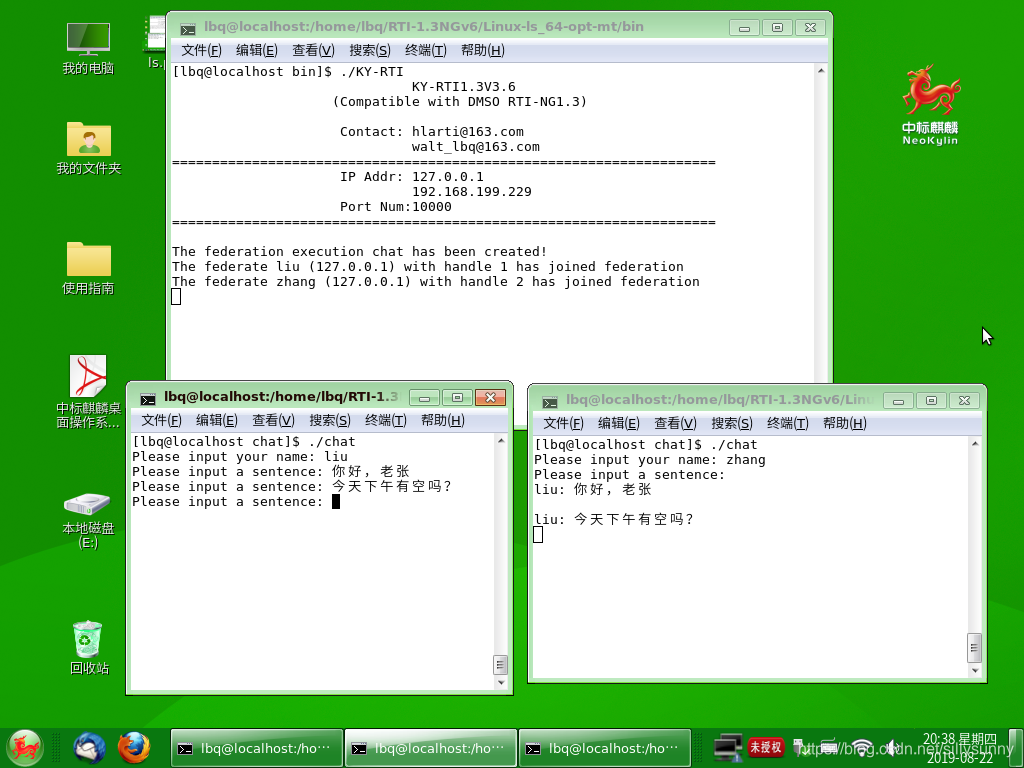
Task: Click liu terminal input cursor after sentence prompt
Action: tap(336, 502)
